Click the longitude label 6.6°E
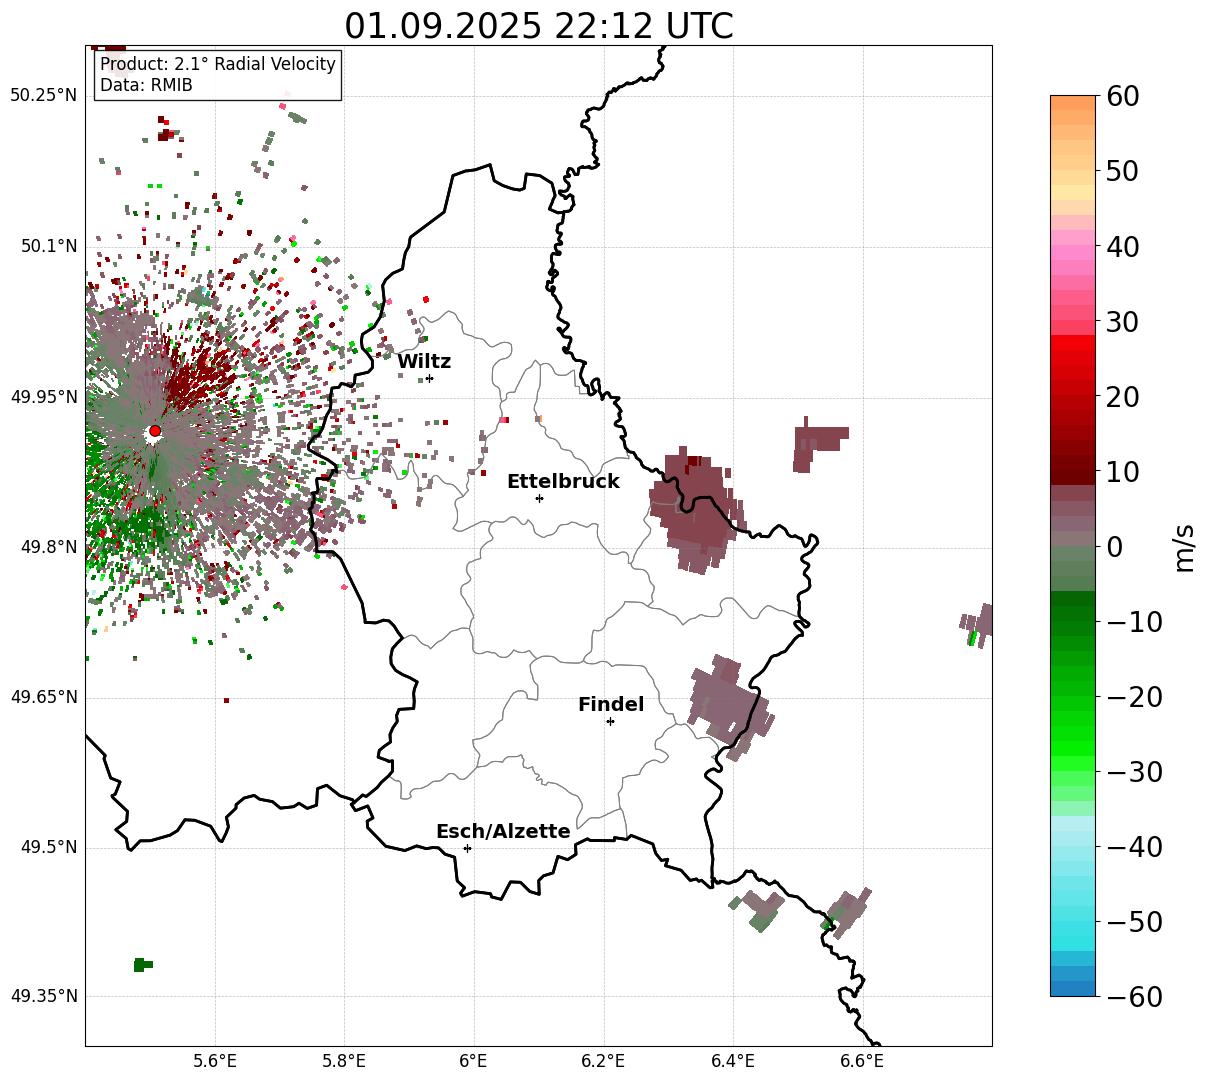Image resolution: width=1207 pixels, height=1081 pixels. click(862, 1062)
